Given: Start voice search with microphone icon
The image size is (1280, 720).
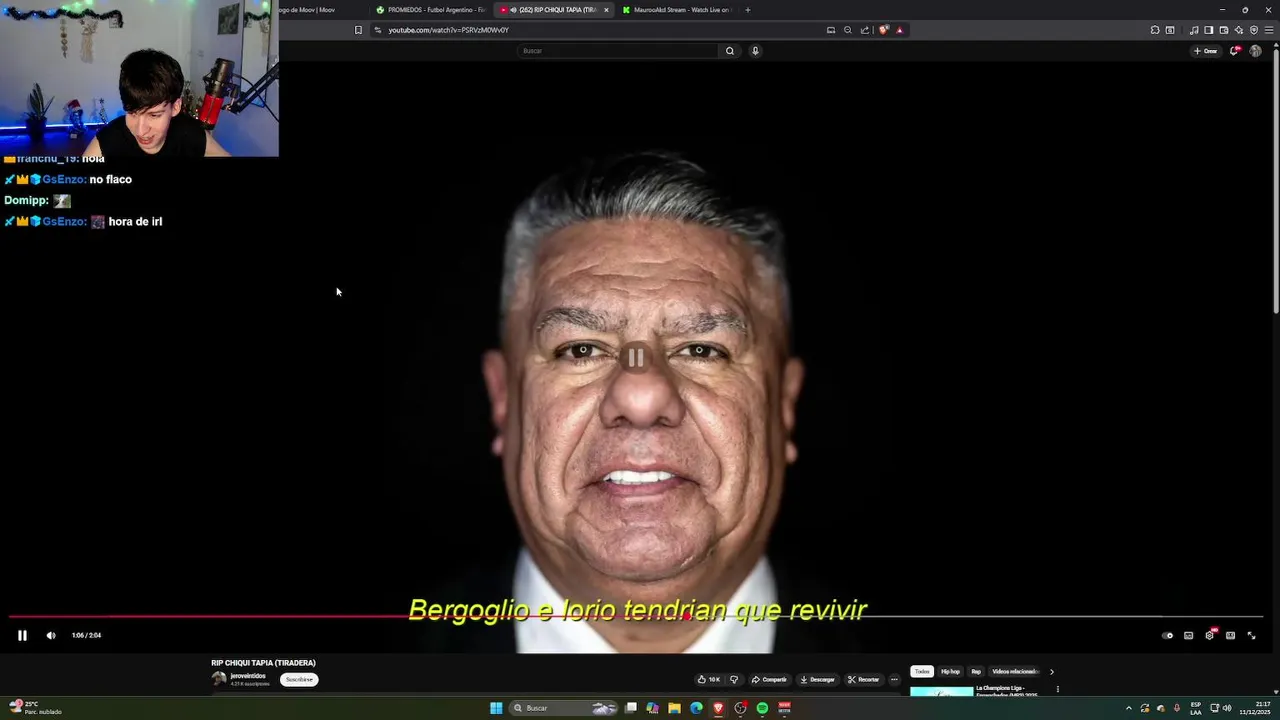Looking at the screenshot, I should point(755,50).
